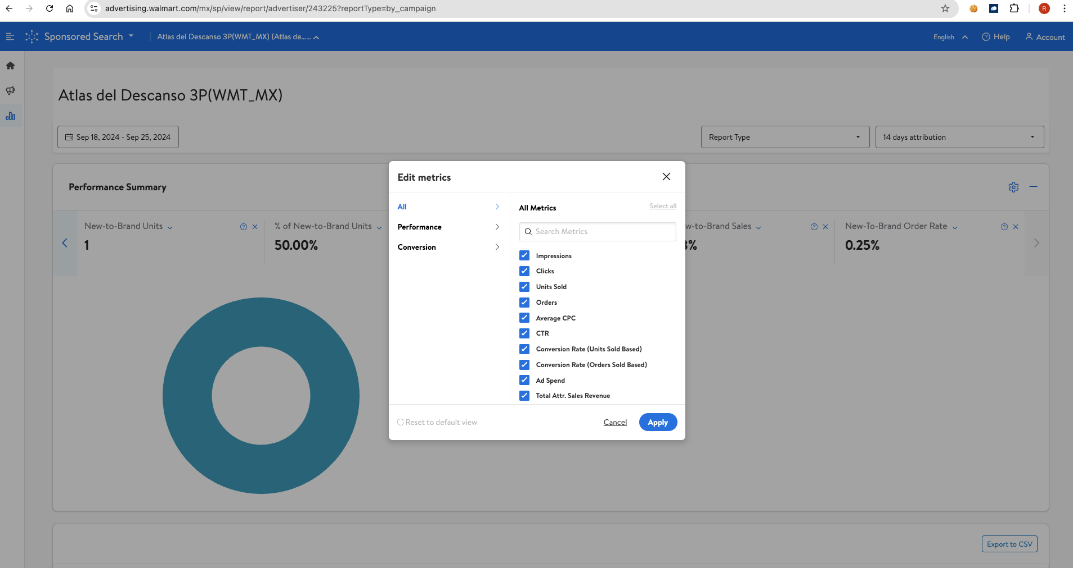Open the % of New-to-Brand Units dropdown

(379, 227)
